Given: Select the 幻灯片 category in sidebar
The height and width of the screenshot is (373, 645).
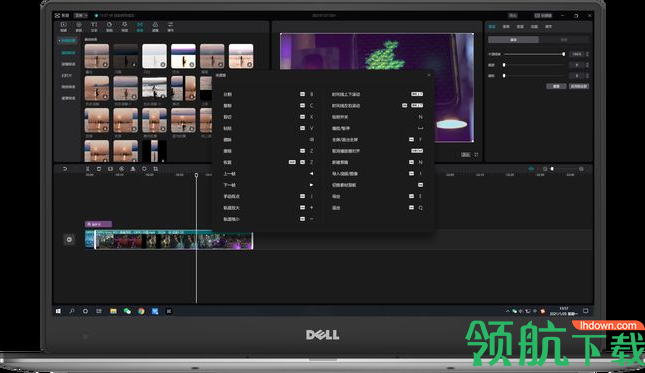Looking at the screenshot, I should pos(67,76).
